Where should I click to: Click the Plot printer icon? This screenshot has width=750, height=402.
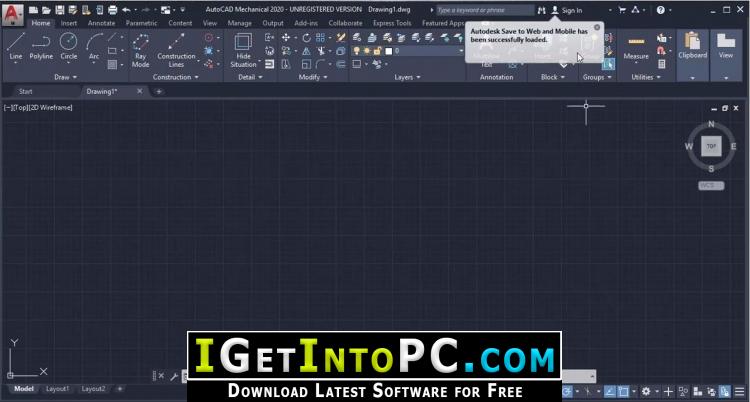pos(112,10)
